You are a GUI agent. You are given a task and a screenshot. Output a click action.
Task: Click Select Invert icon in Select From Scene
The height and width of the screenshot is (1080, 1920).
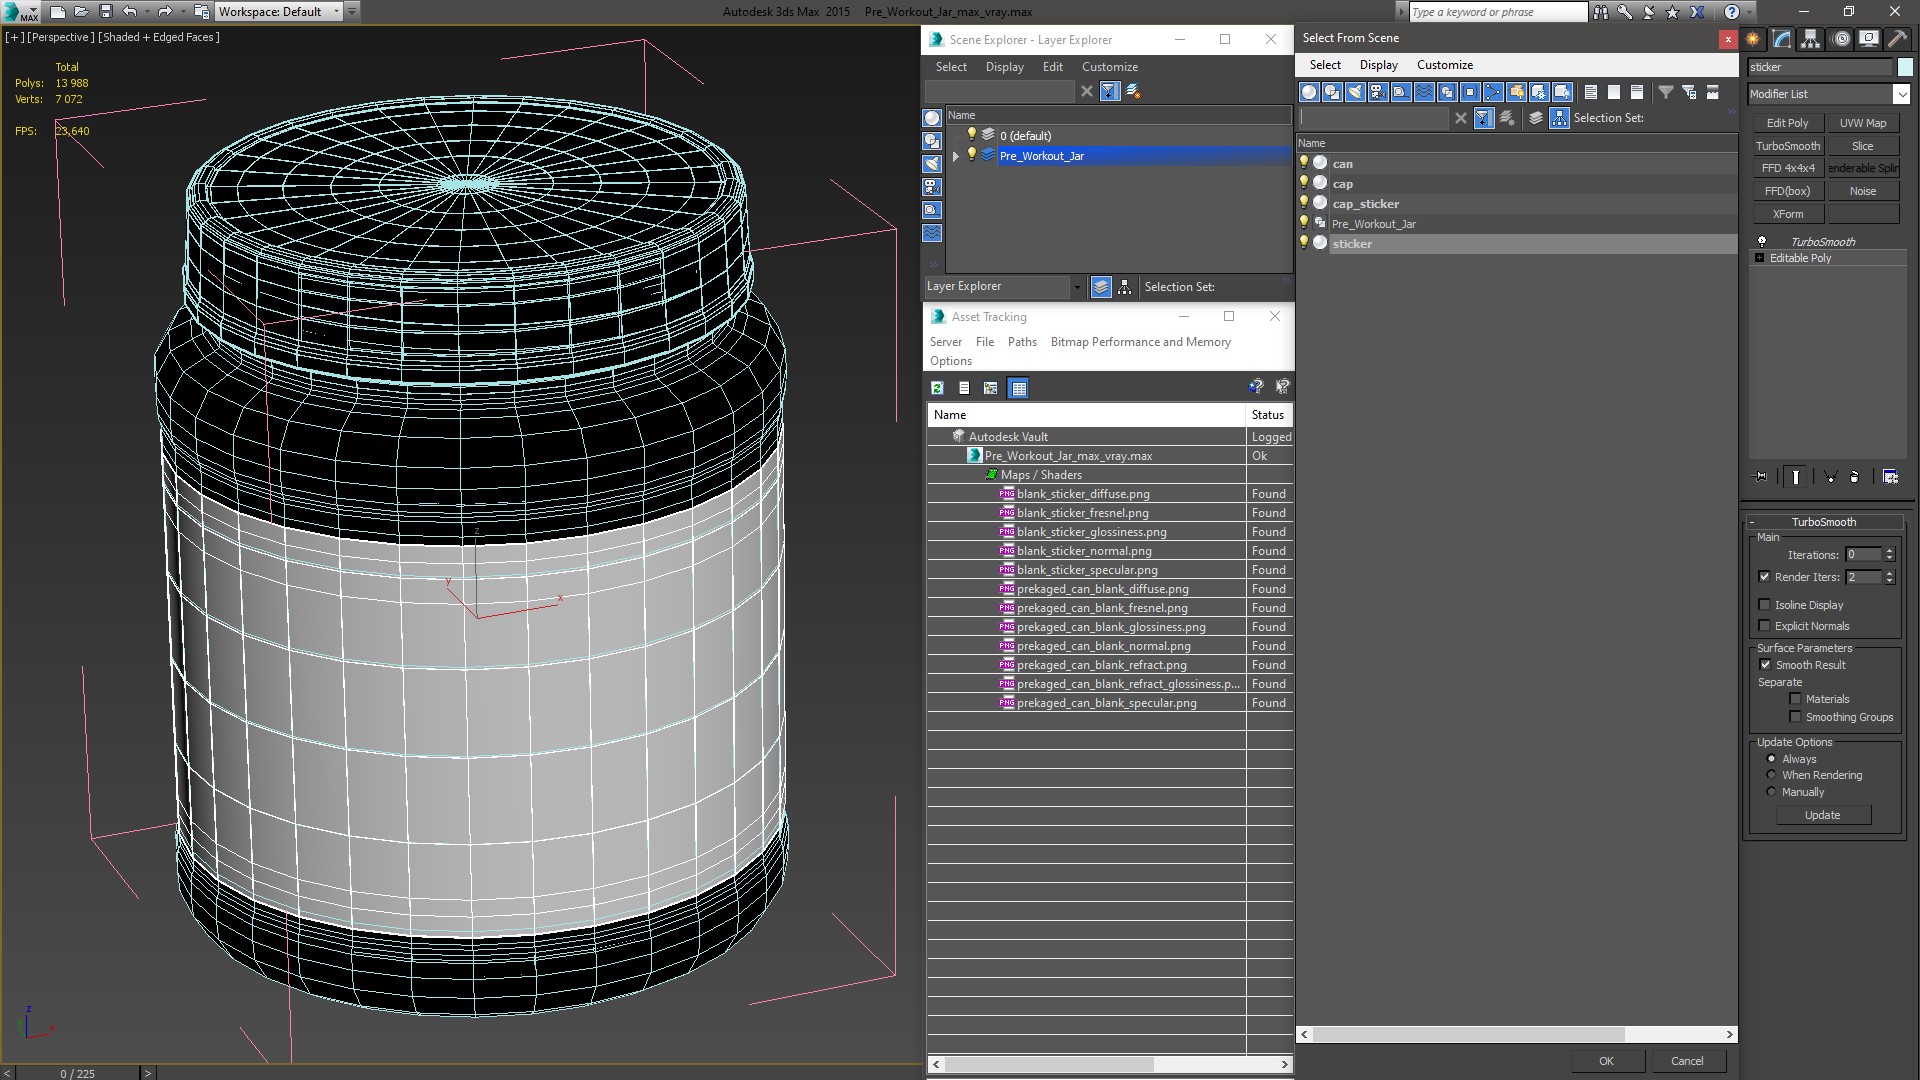1637,92
